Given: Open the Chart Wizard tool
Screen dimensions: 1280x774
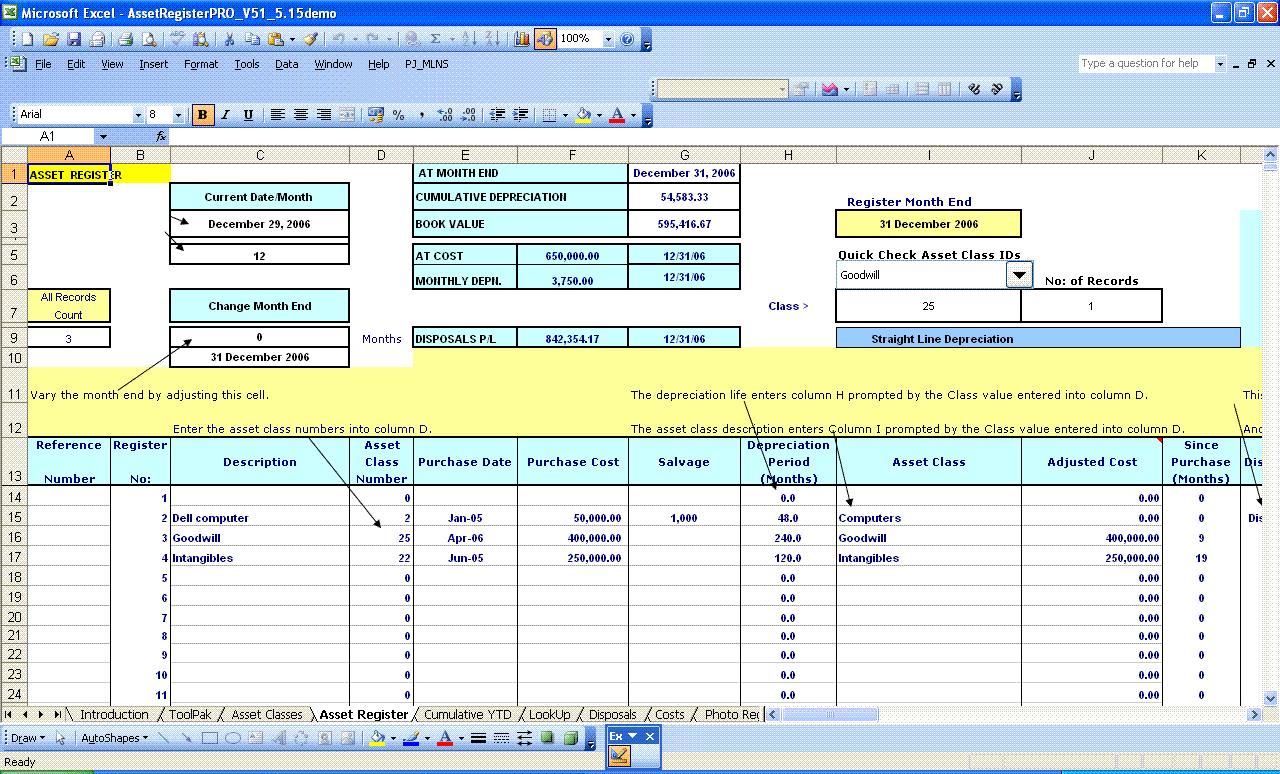Looking at the screenshot, I should [522, 39].
